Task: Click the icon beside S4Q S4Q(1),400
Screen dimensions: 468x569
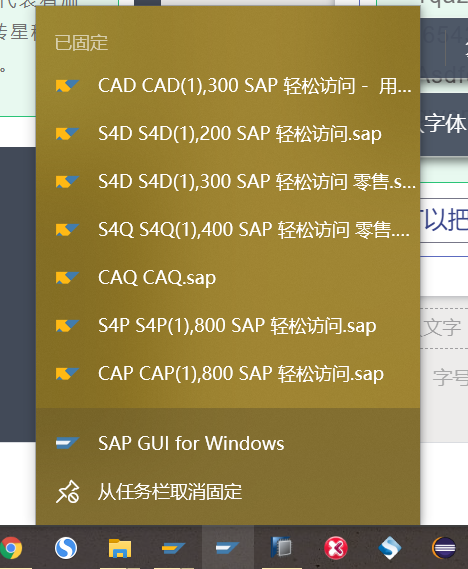Action: point(67,229)
